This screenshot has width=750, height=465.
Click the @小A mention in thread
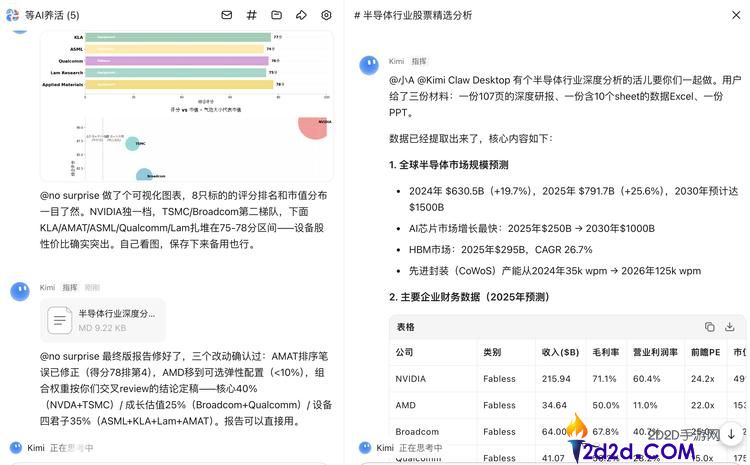coord(402,80)
